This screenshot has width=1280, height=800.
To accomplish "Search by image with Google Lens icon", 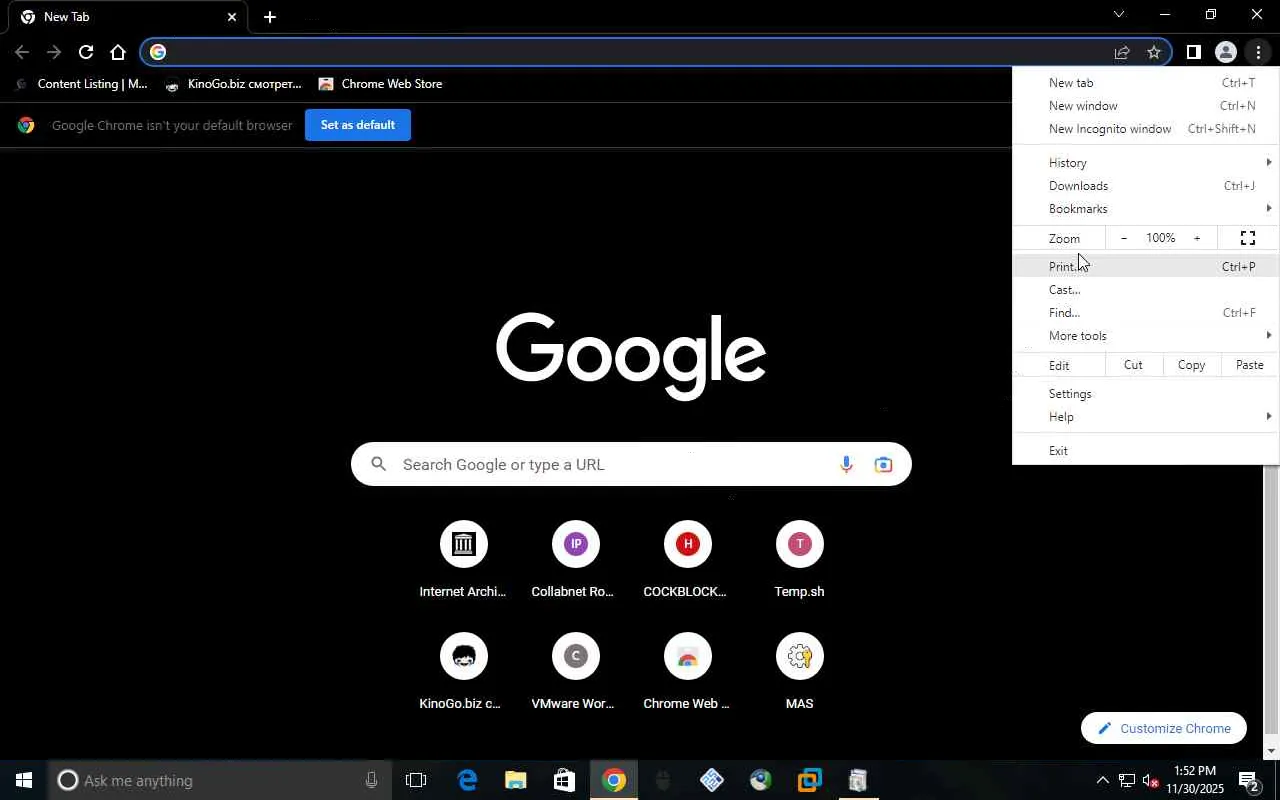I will pos(883,464).
